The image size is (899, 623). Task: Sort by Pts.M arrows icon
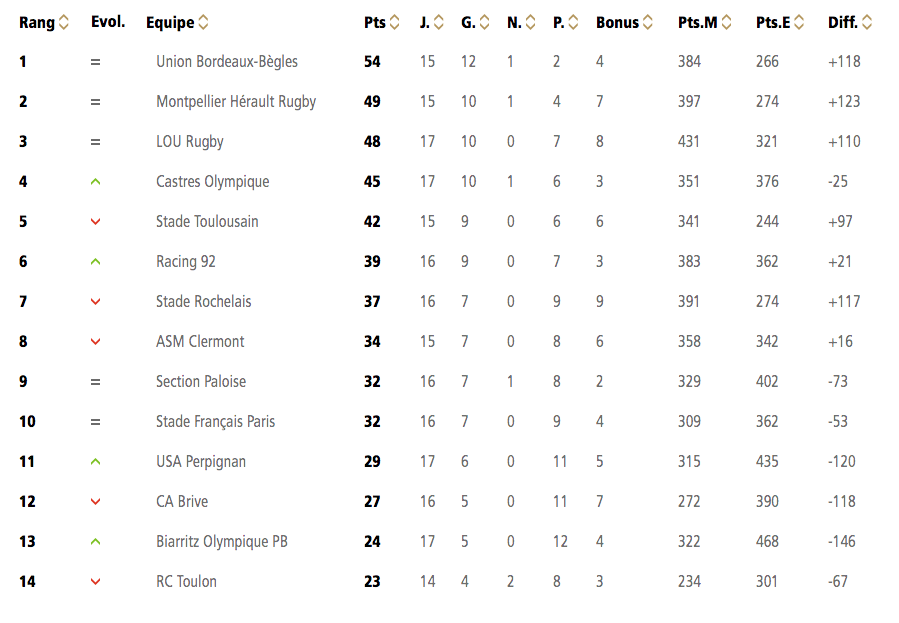point(726,22)
